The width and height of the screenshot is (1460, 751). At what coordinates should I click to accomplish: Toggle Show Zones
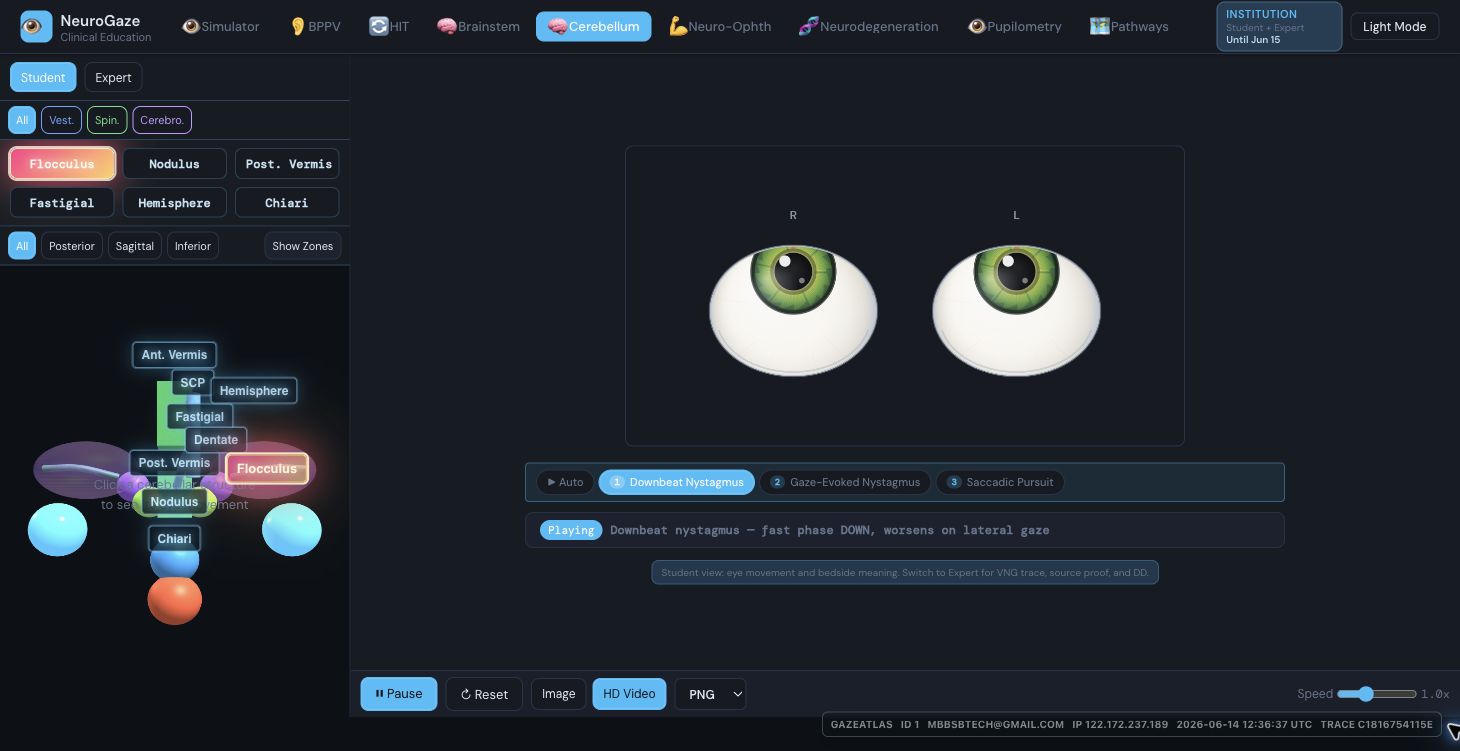[x=302, y=245]
